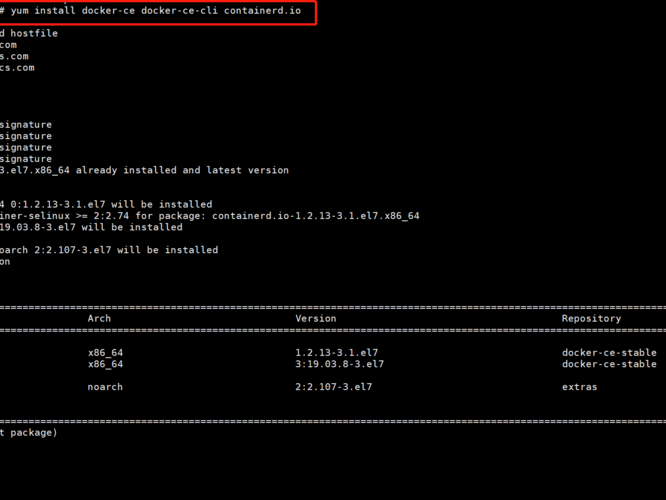This screenshot has height=500, width=666.
Task: Click the 't package)' summary line
Action: click(x=28, y=433)
